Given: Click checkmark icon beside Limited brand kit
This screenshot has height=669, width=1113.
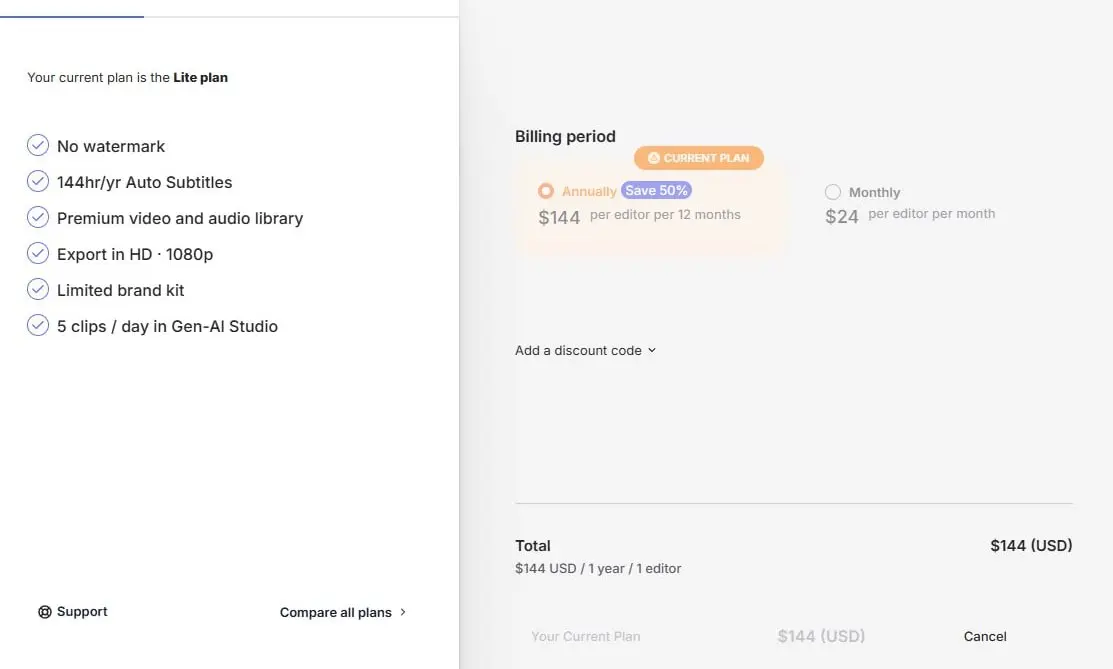Looking at the screenshot, I should click(x=38, y=290).
